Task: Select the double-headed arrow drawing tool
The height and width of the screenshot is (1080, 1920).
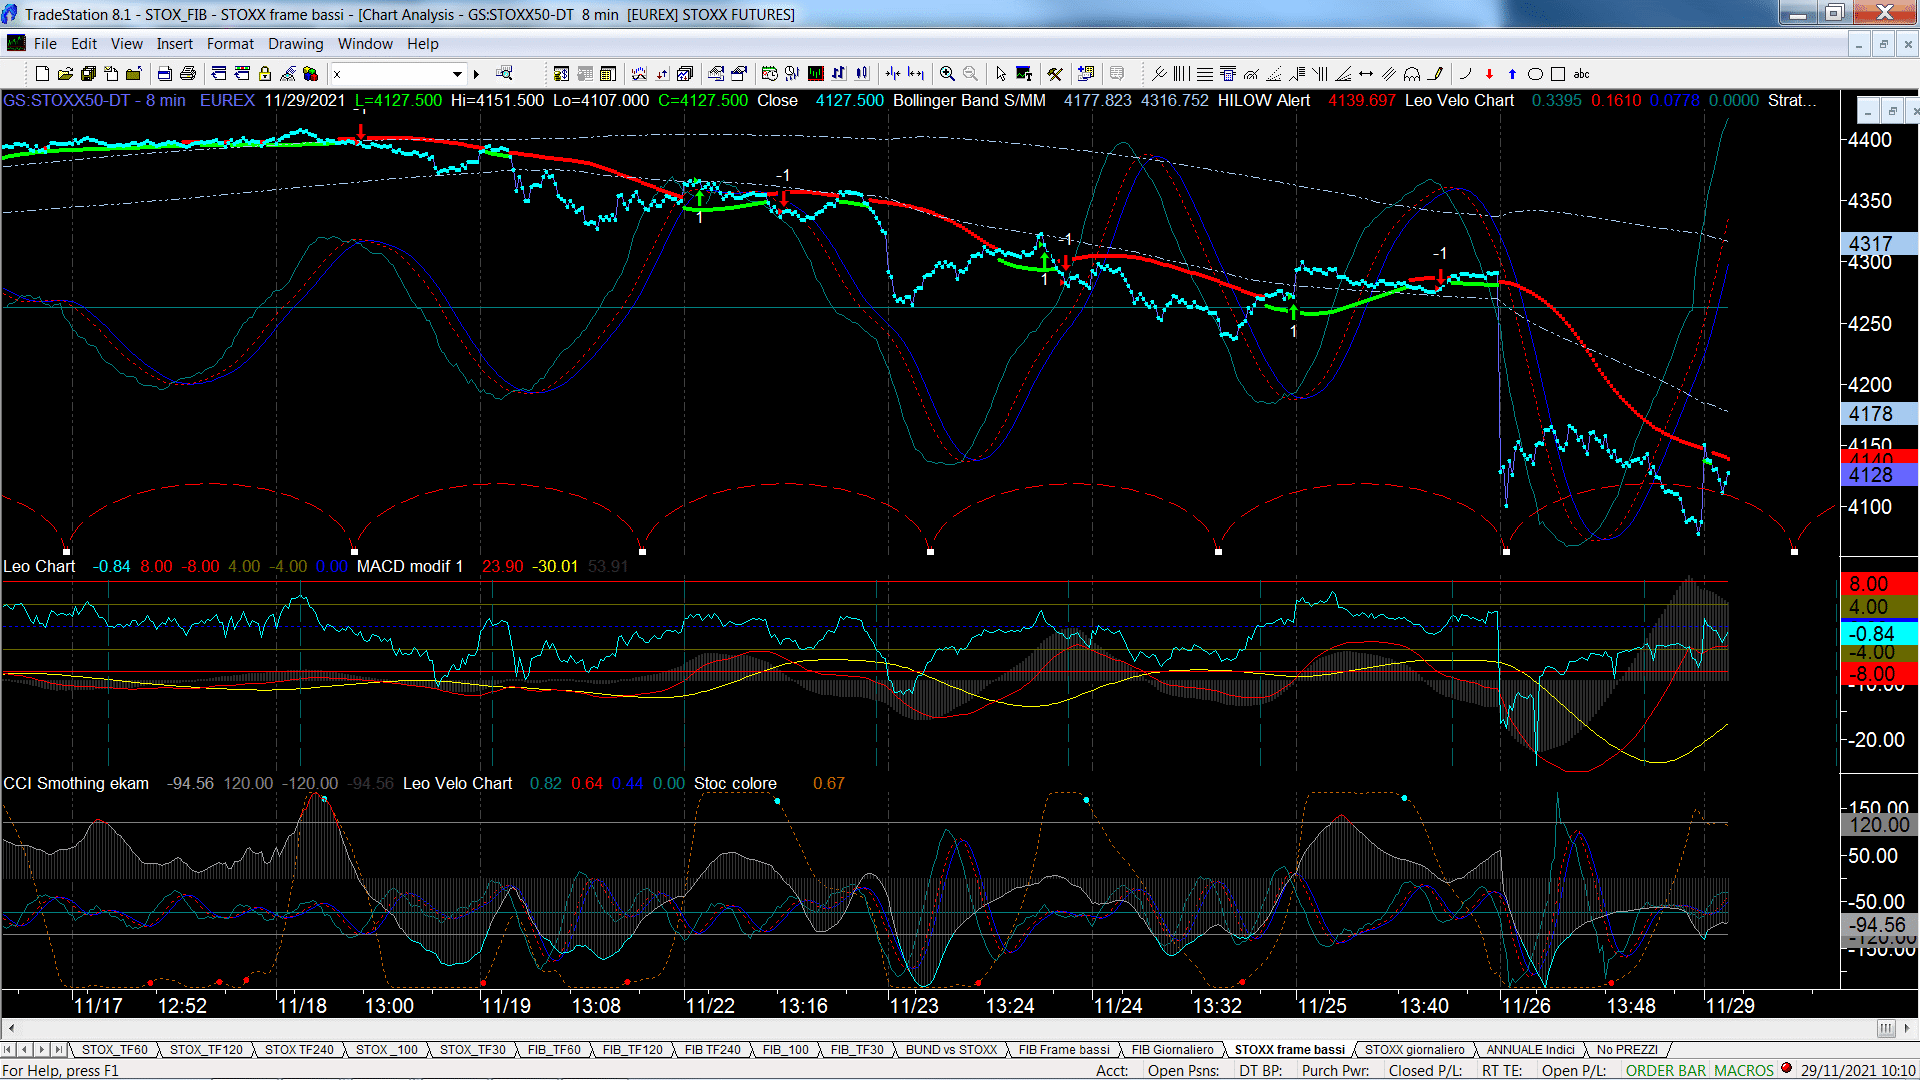Action: (x=1366, y=74)
